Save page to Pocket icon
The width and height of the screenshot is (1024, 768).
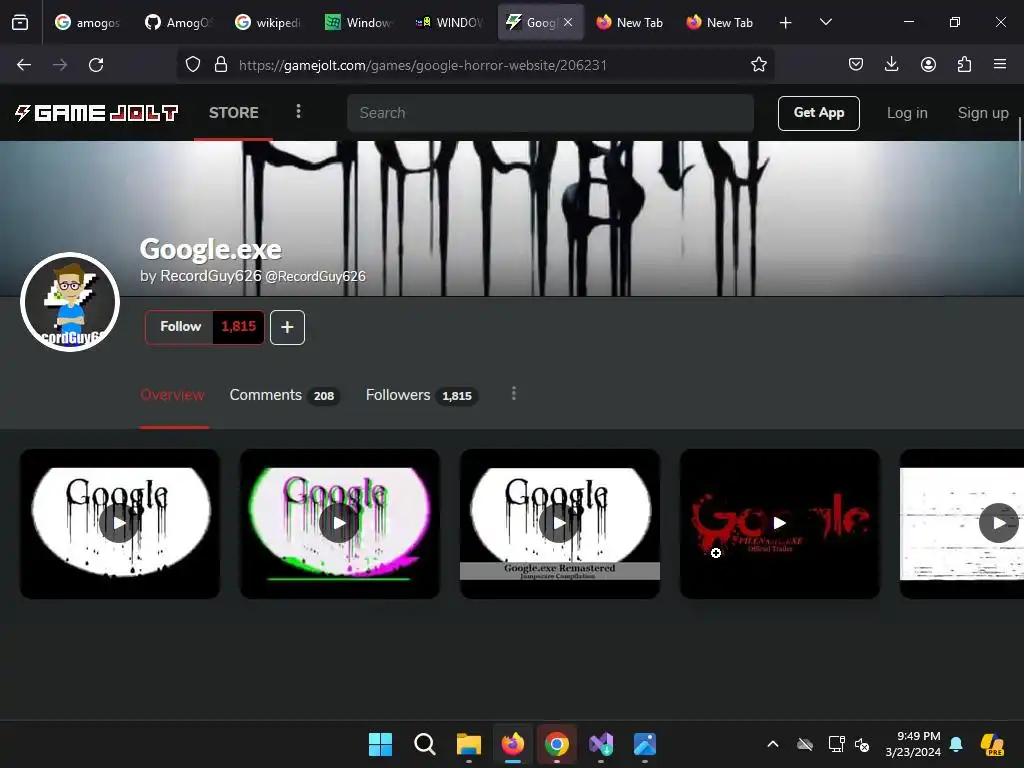point(856,65)
